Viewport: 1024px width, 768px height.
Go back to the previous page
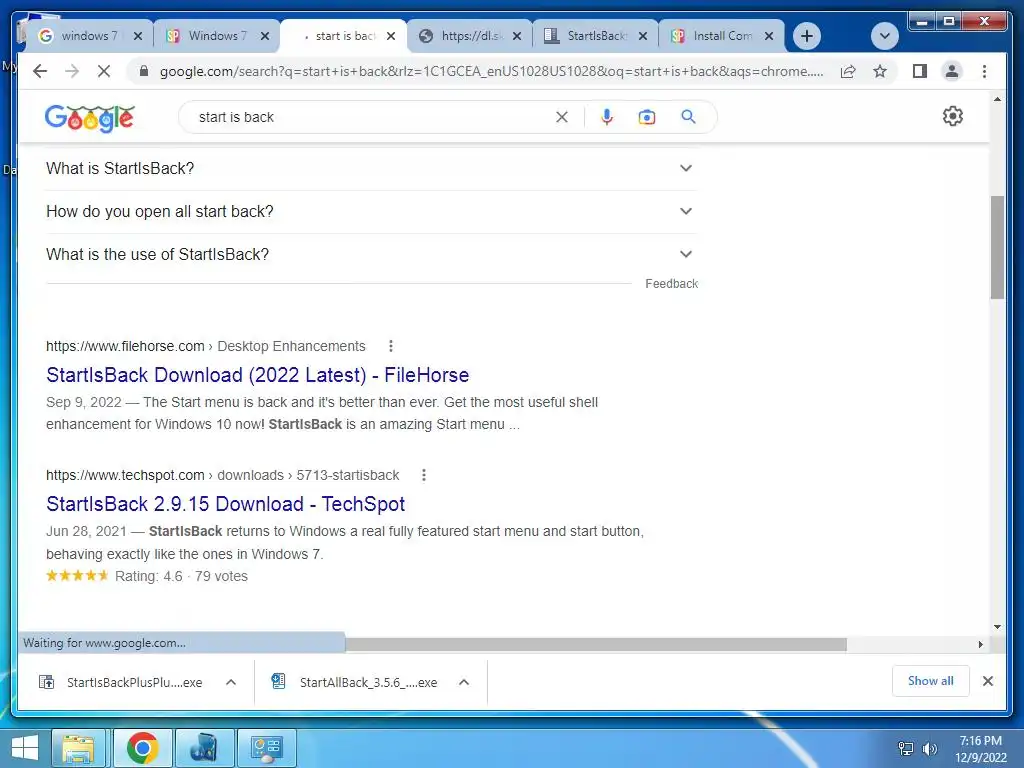click(40, 71)
